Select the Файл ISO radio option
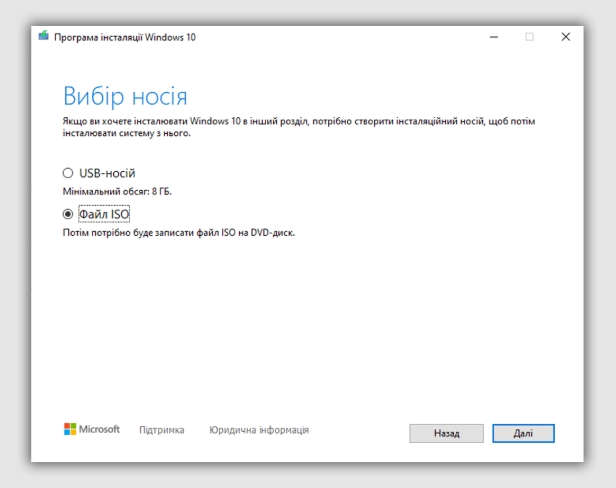This screenshot has height=488, width=616. 68,214
